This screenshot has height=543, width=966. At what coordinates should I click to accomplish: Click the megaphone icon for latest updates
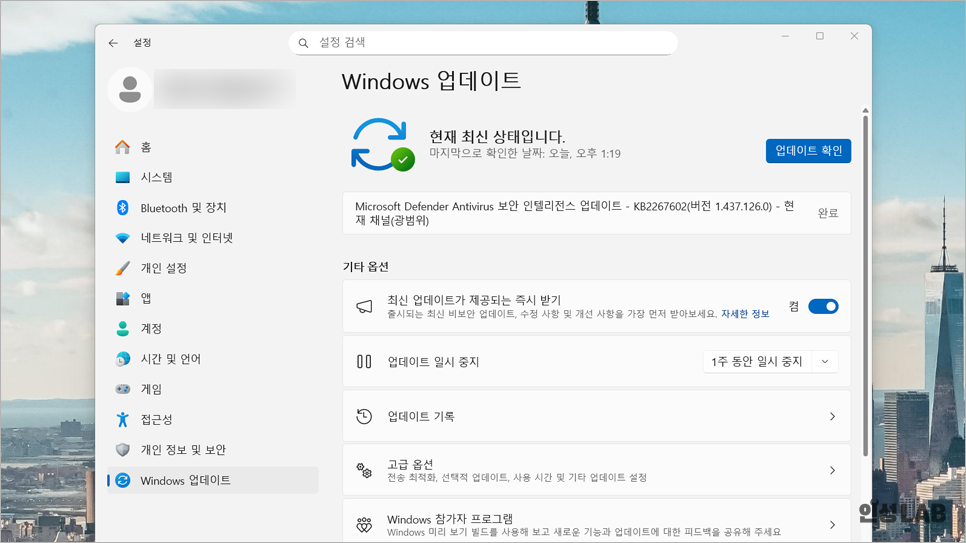click(x=364, y=306)
